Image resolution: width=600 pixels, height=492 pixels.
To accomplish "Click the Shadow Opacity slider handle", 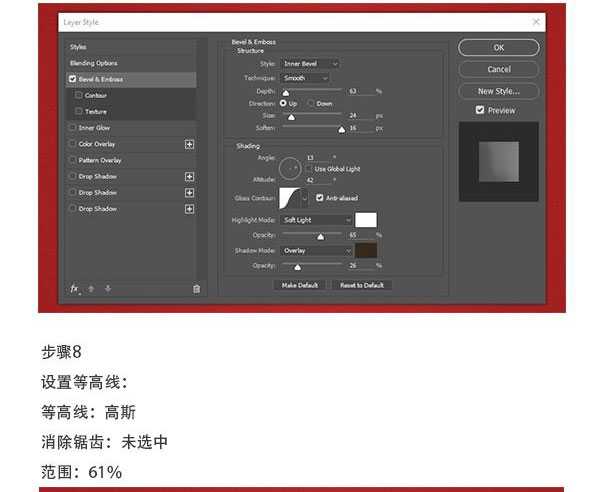I will click(297, 267).
